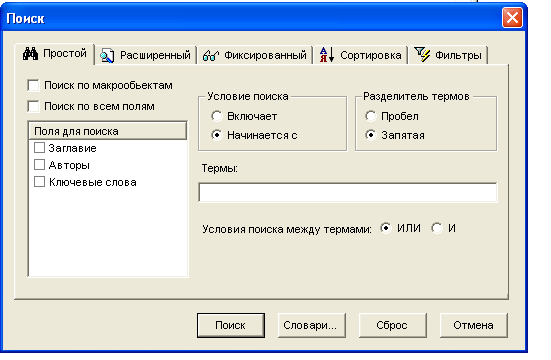The width and height of the screenshot is (551, 360).
Task: Select ИЛИ condition between terms
Action: pyautogui.click(x=385, y=228)
